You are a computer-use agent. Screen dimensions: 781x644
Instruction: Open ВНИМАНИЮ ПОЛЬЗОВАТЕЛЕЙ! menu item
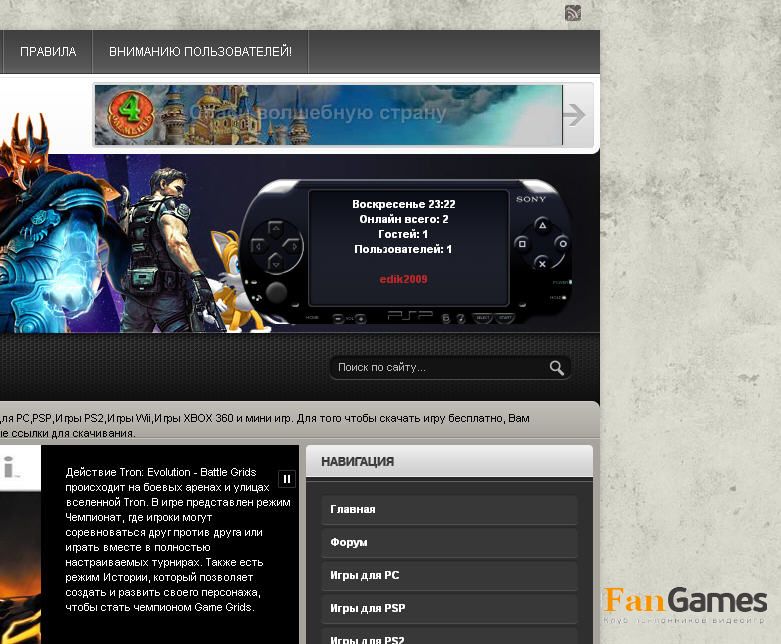200,52
